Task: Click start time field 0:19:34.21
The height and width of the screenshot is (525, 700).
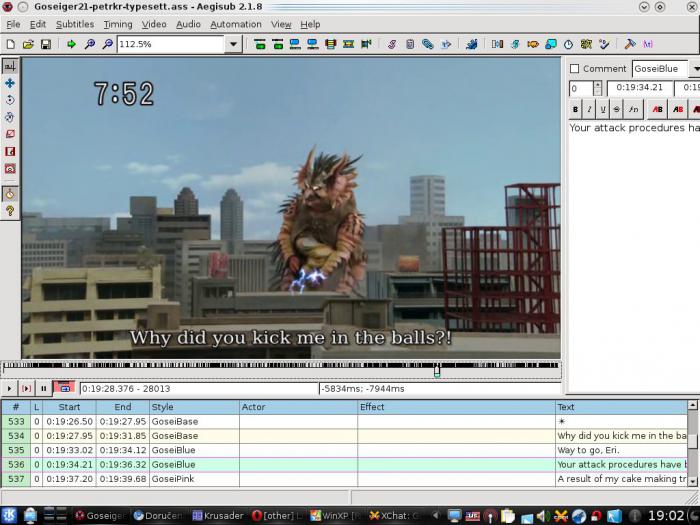Action: 639,88
